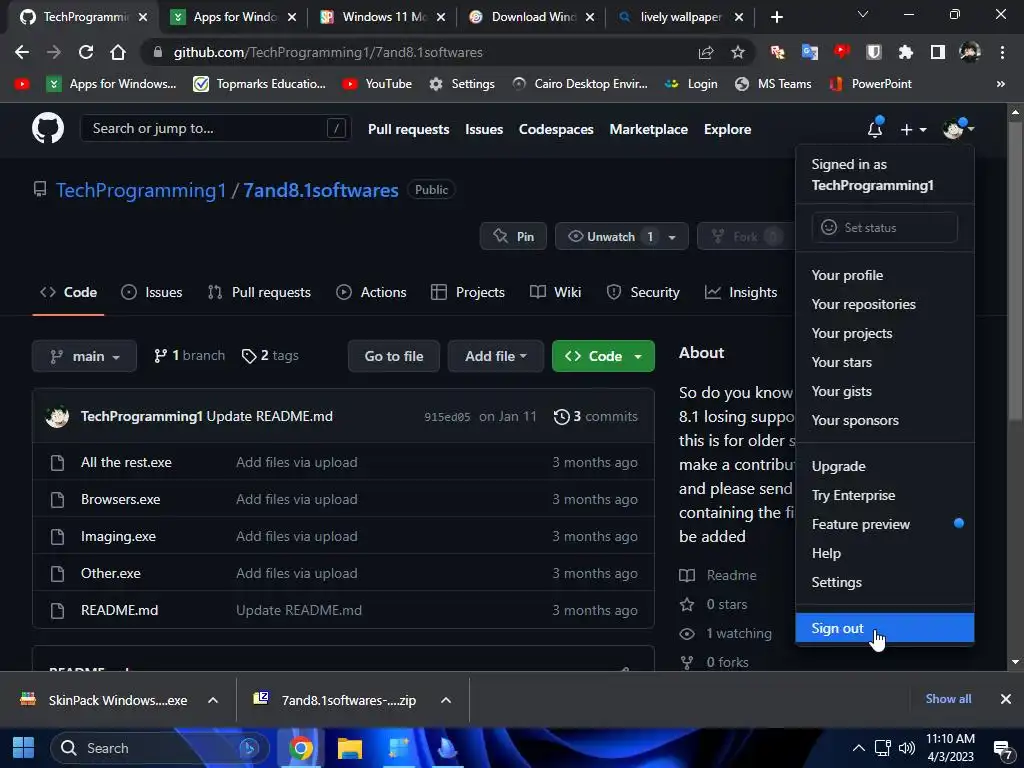1024x768 pixels.
Task: Switch to Windows 11 tab
Action: [384, 17]
